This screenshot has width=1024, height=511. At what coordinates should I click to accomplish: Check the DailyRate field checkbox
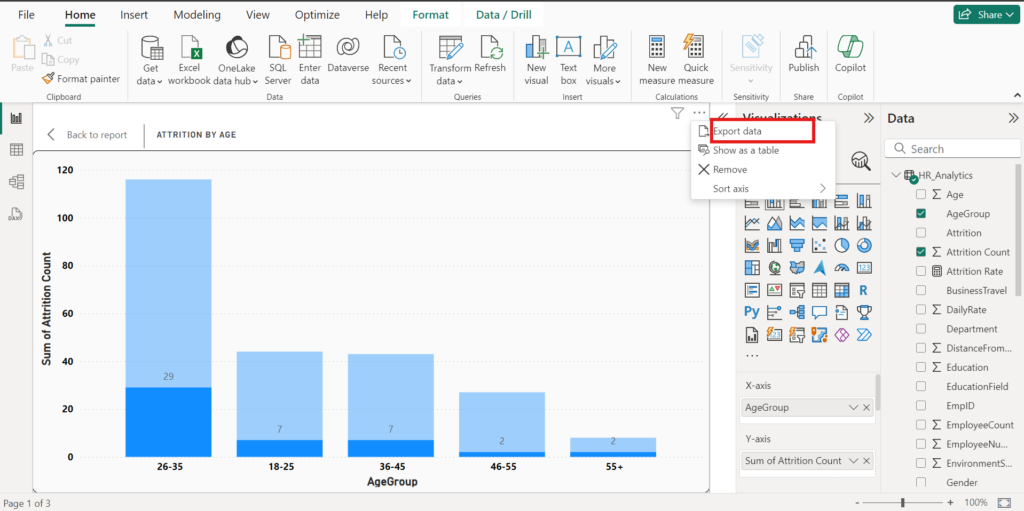[921, 310]
